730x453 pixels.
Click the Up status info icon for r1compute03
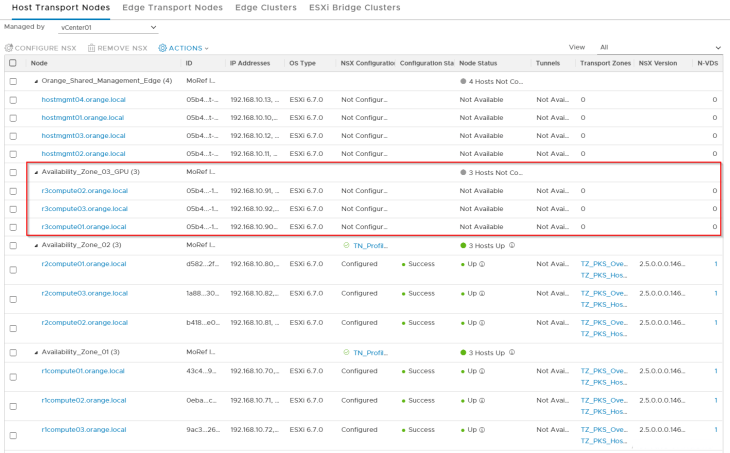coord(480,429)
